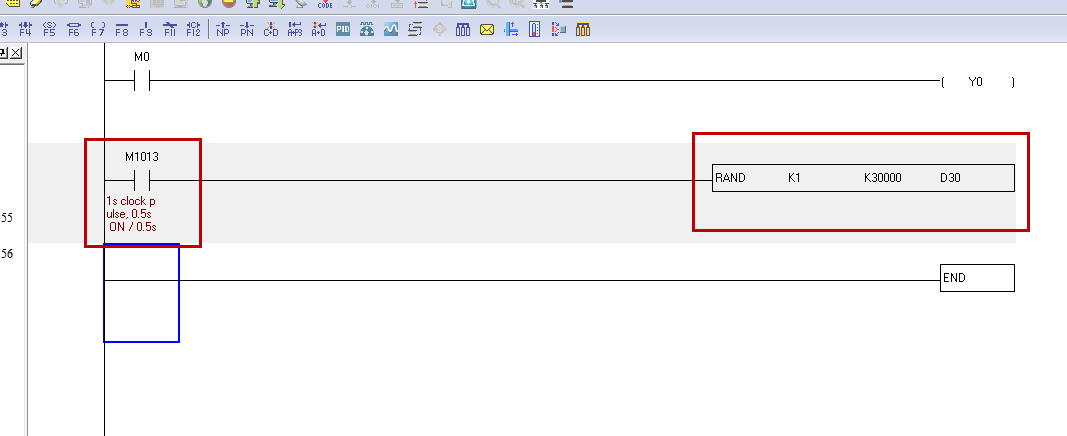
Task: Select the F8 horizontal line tool
Action: (x=122, y=29)
